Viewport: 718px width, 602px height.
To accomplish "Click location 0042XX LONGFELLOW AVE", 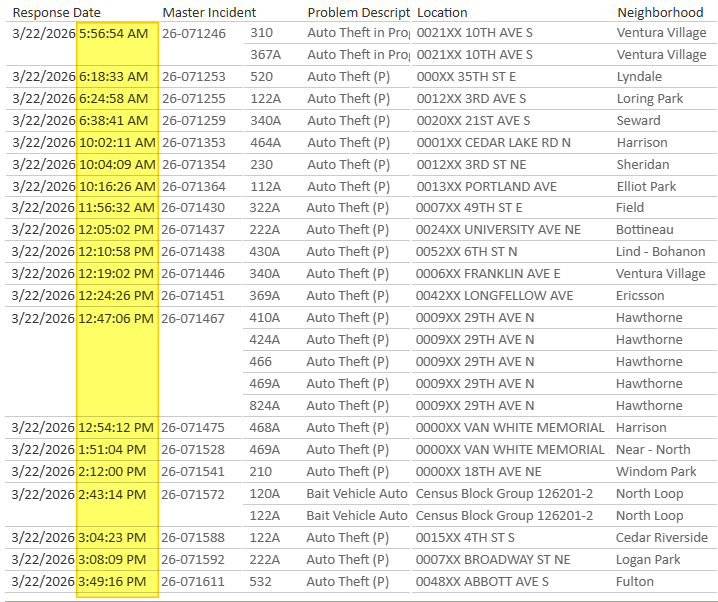I will click(495, 295).
